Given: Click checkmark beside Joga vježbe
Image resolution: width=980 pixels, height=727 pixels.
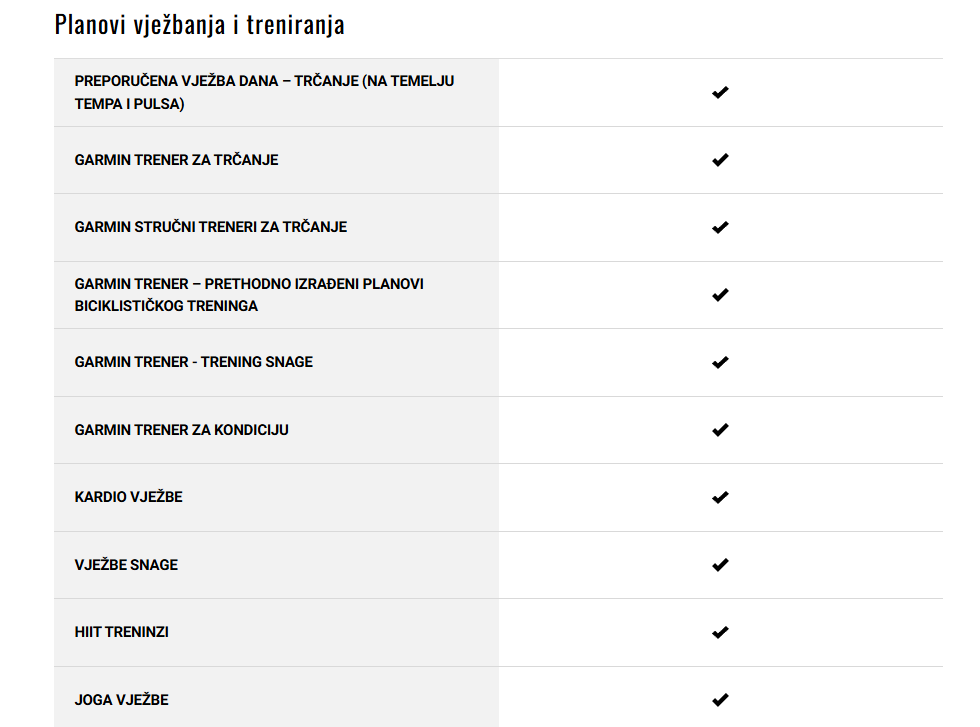Looking at the screenshot, I should [x=720, y=700].
